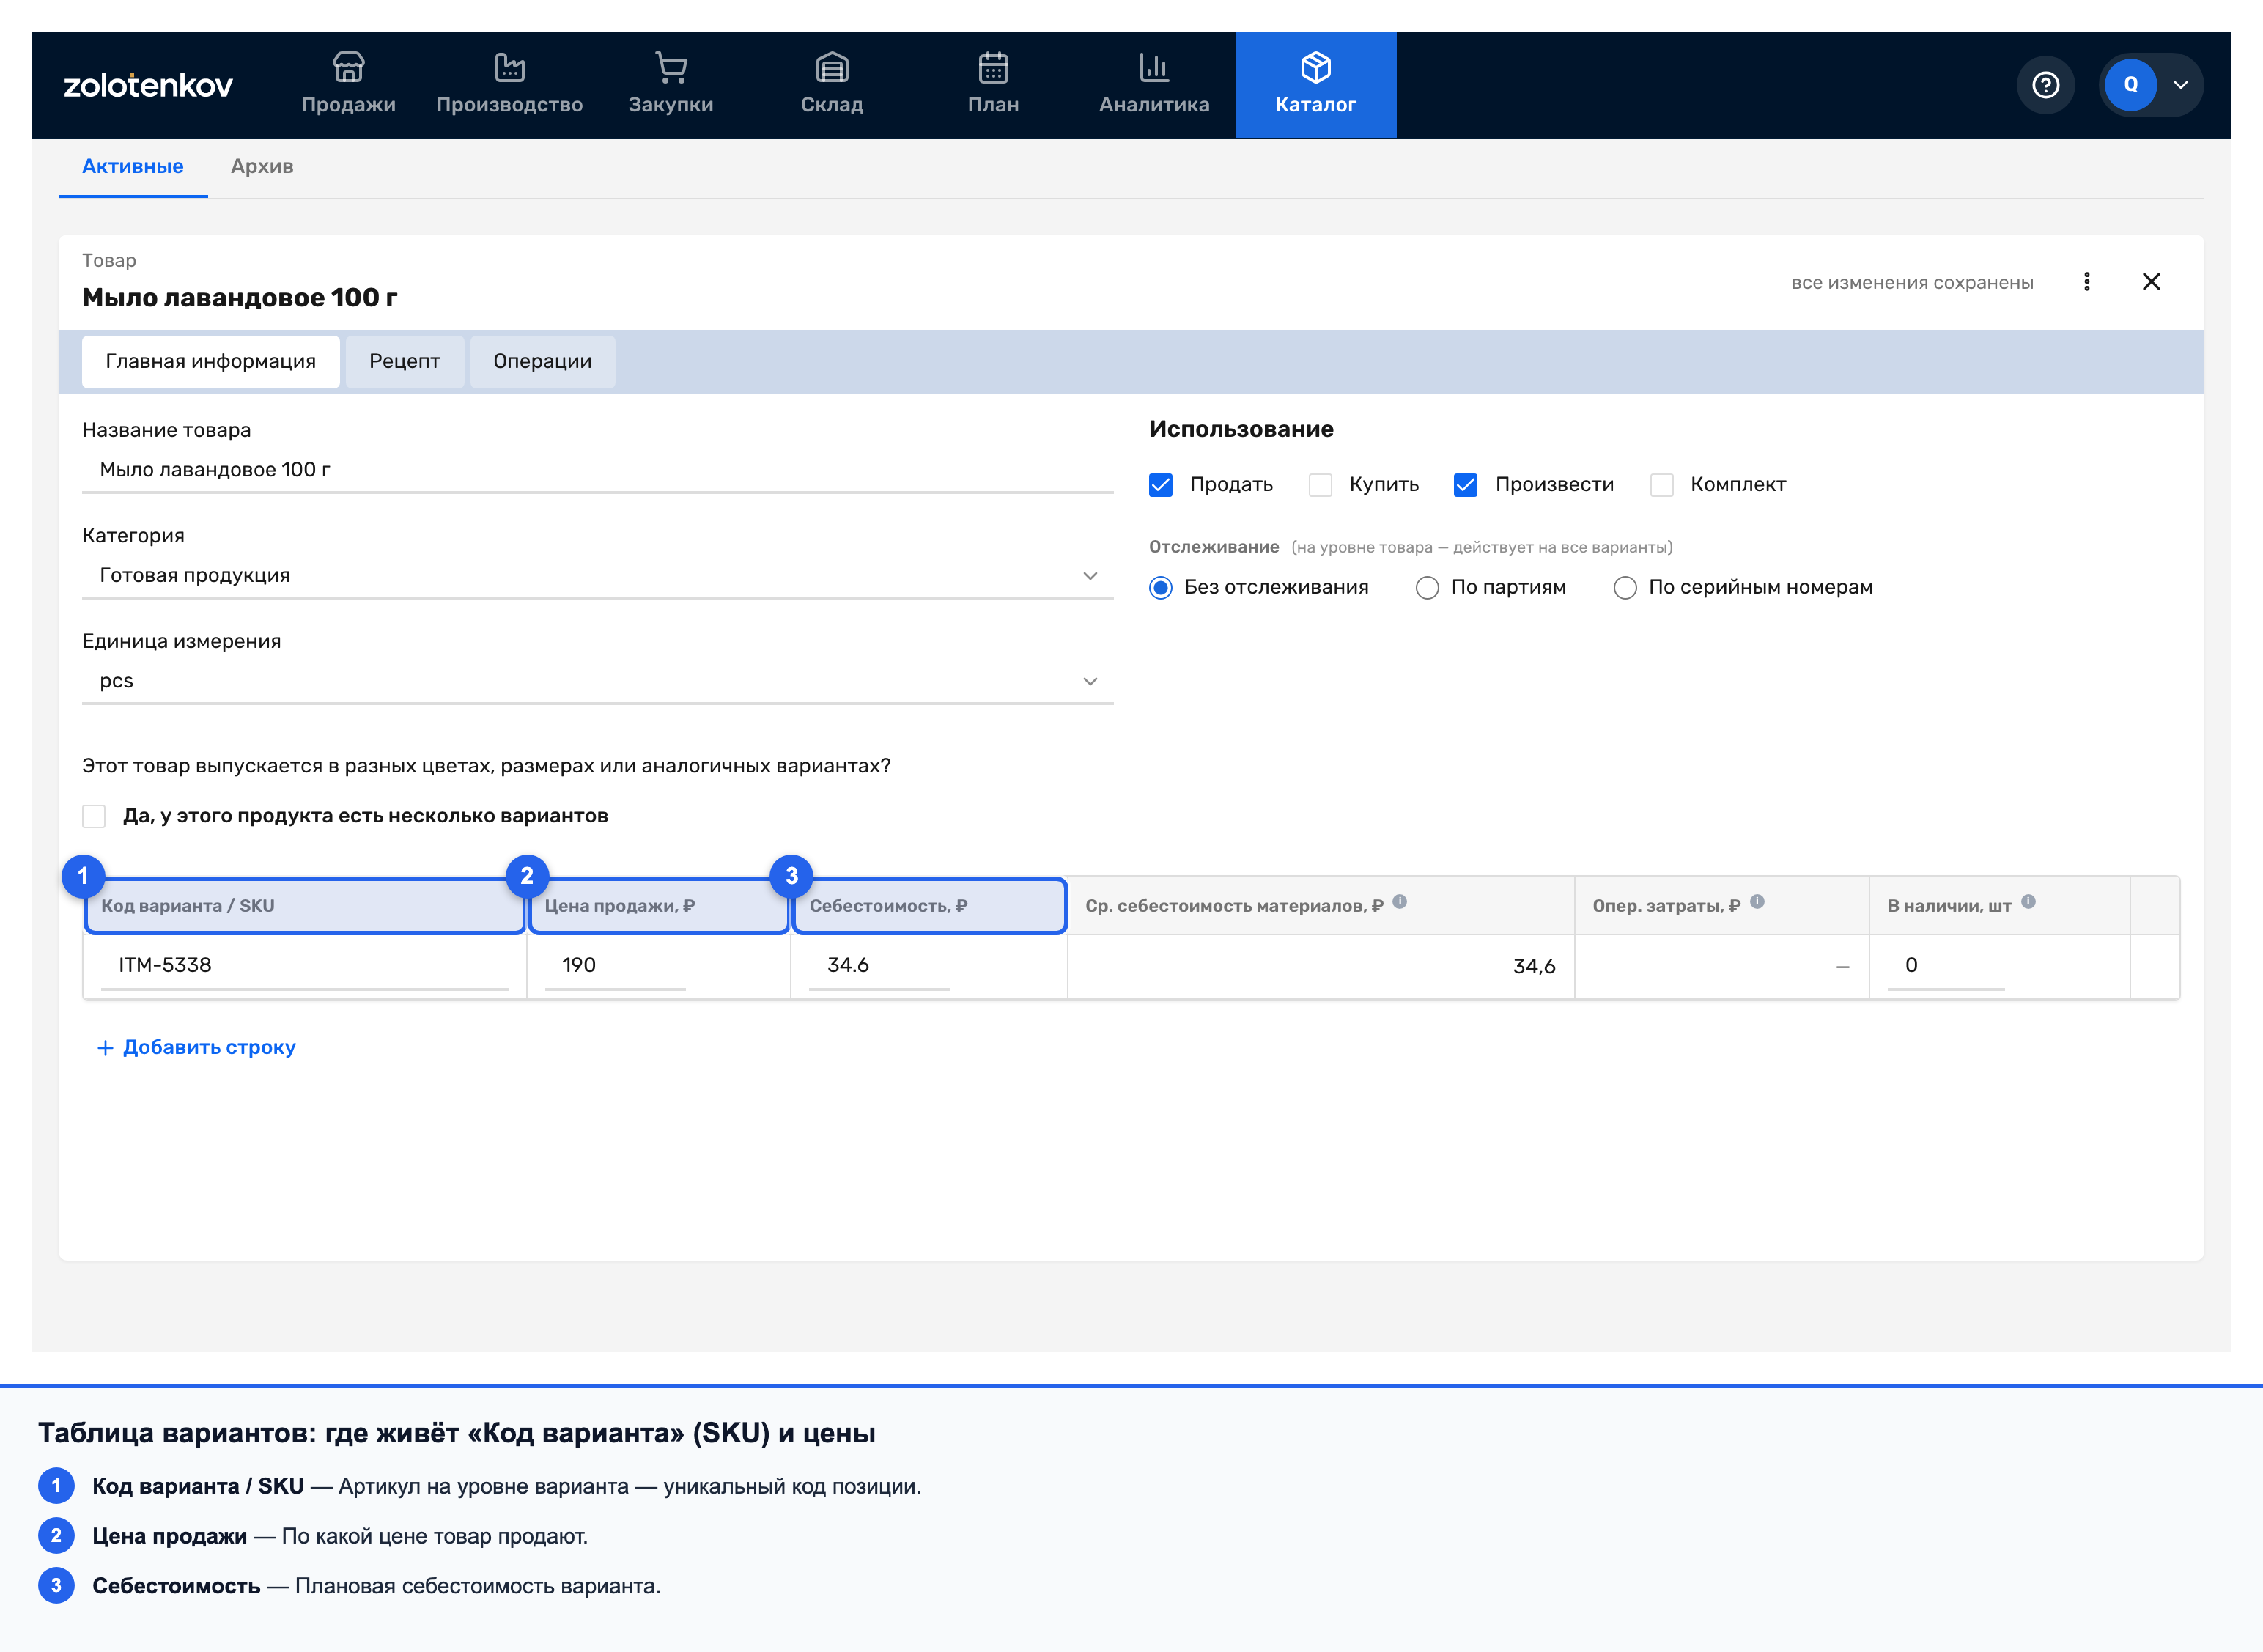Click the 34,6 average material cost value
Viewport: 2263px width, 1652px height.
point(1533,966)
